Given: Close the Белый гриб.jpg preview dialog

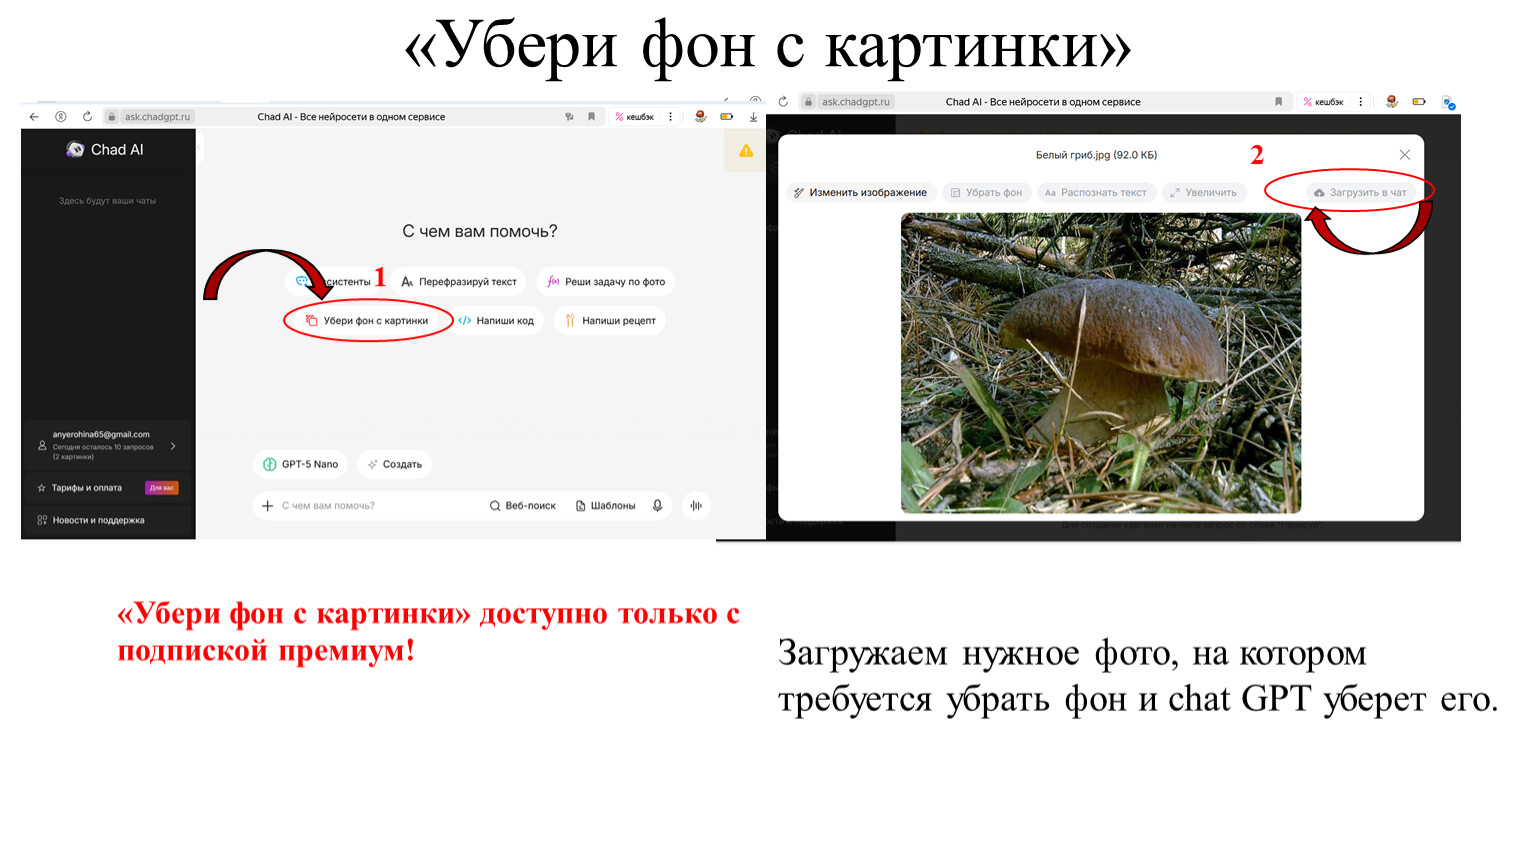Looking at the screenshot, I should (x=1404, y=155).
